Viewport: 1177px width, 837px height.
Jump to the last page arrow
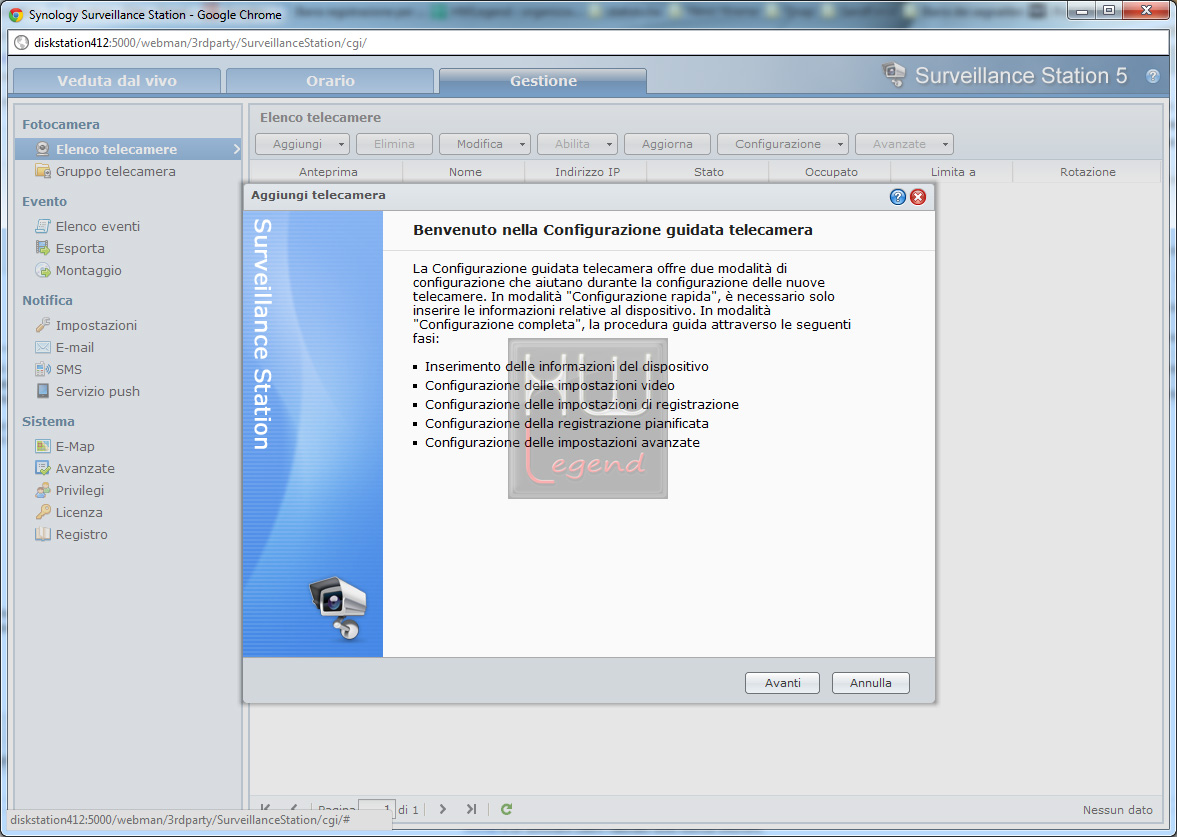click(x=471, y=808)
